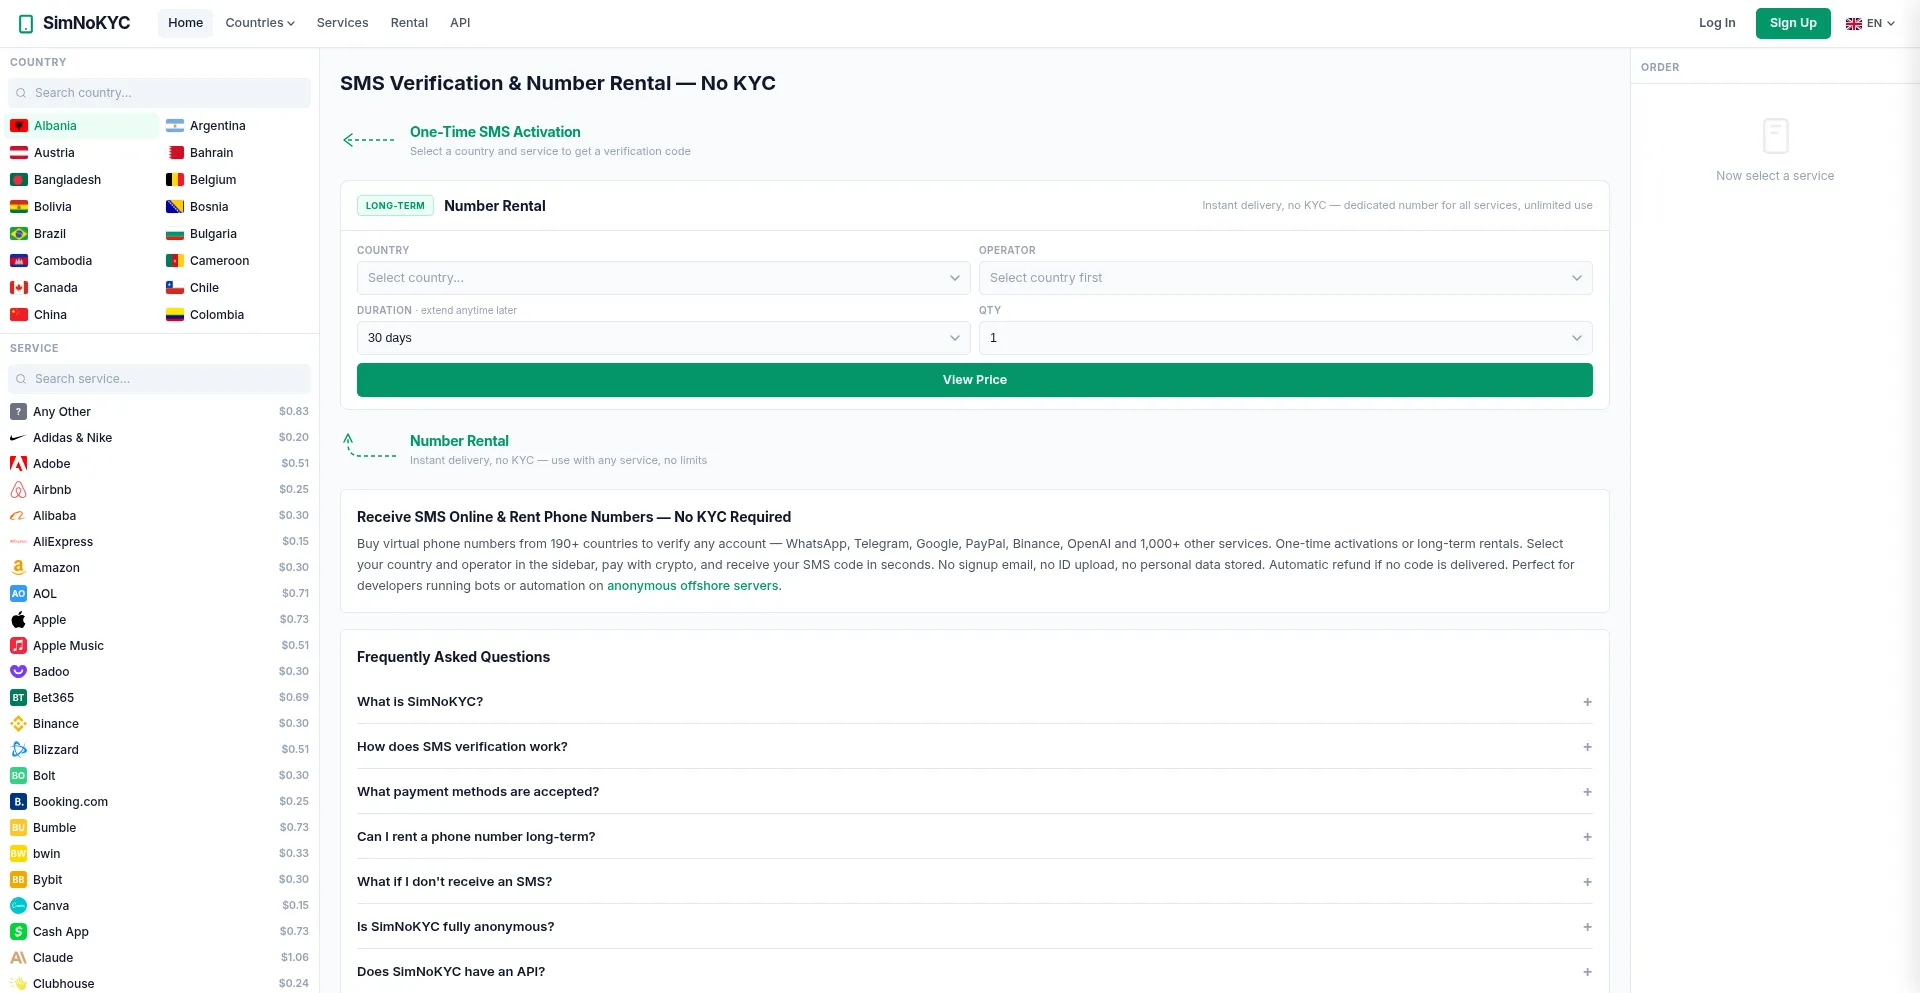
Task: Open the API nav item
Action: (460, 23)
